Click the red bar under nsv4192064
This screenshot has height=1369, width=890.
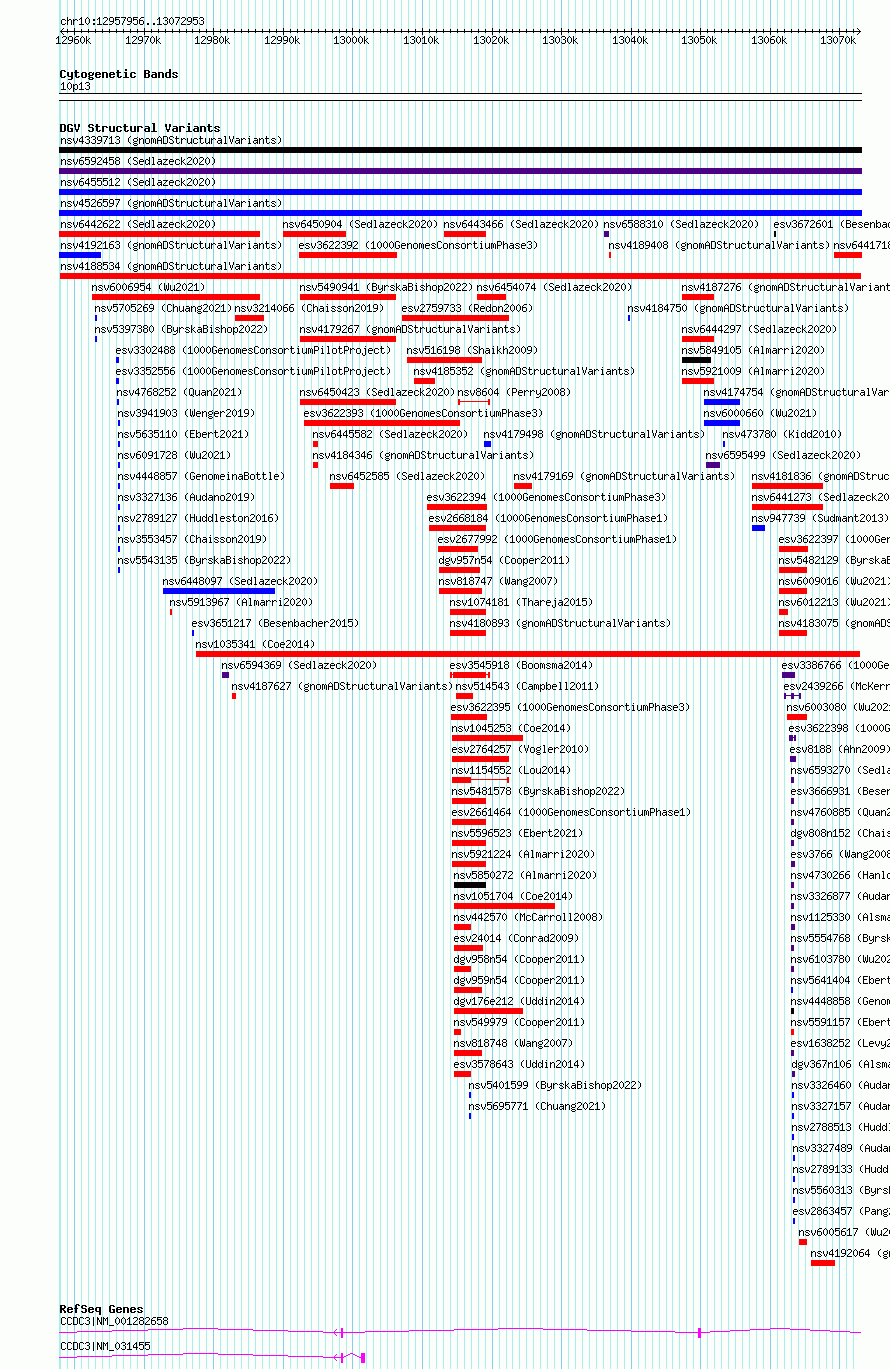click(x=822, y=1263)
